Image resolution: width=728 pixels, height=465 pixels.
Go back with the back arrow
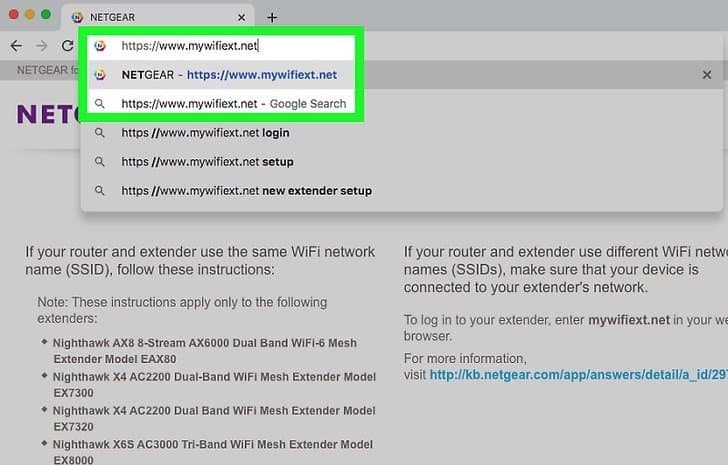[x=16, y=45]
